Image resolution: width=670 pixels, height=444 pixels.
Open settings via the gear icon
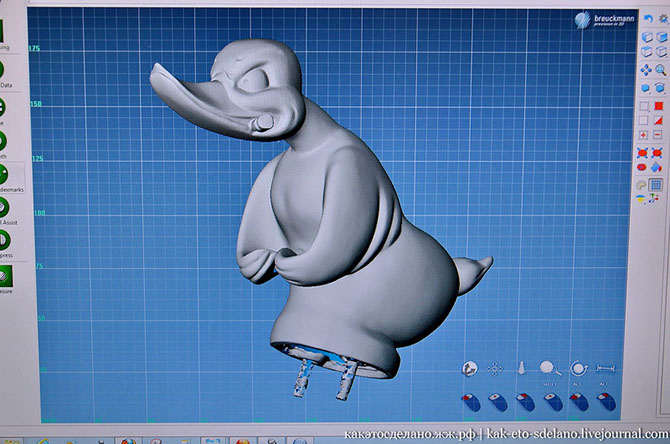[x=663, y=18]
